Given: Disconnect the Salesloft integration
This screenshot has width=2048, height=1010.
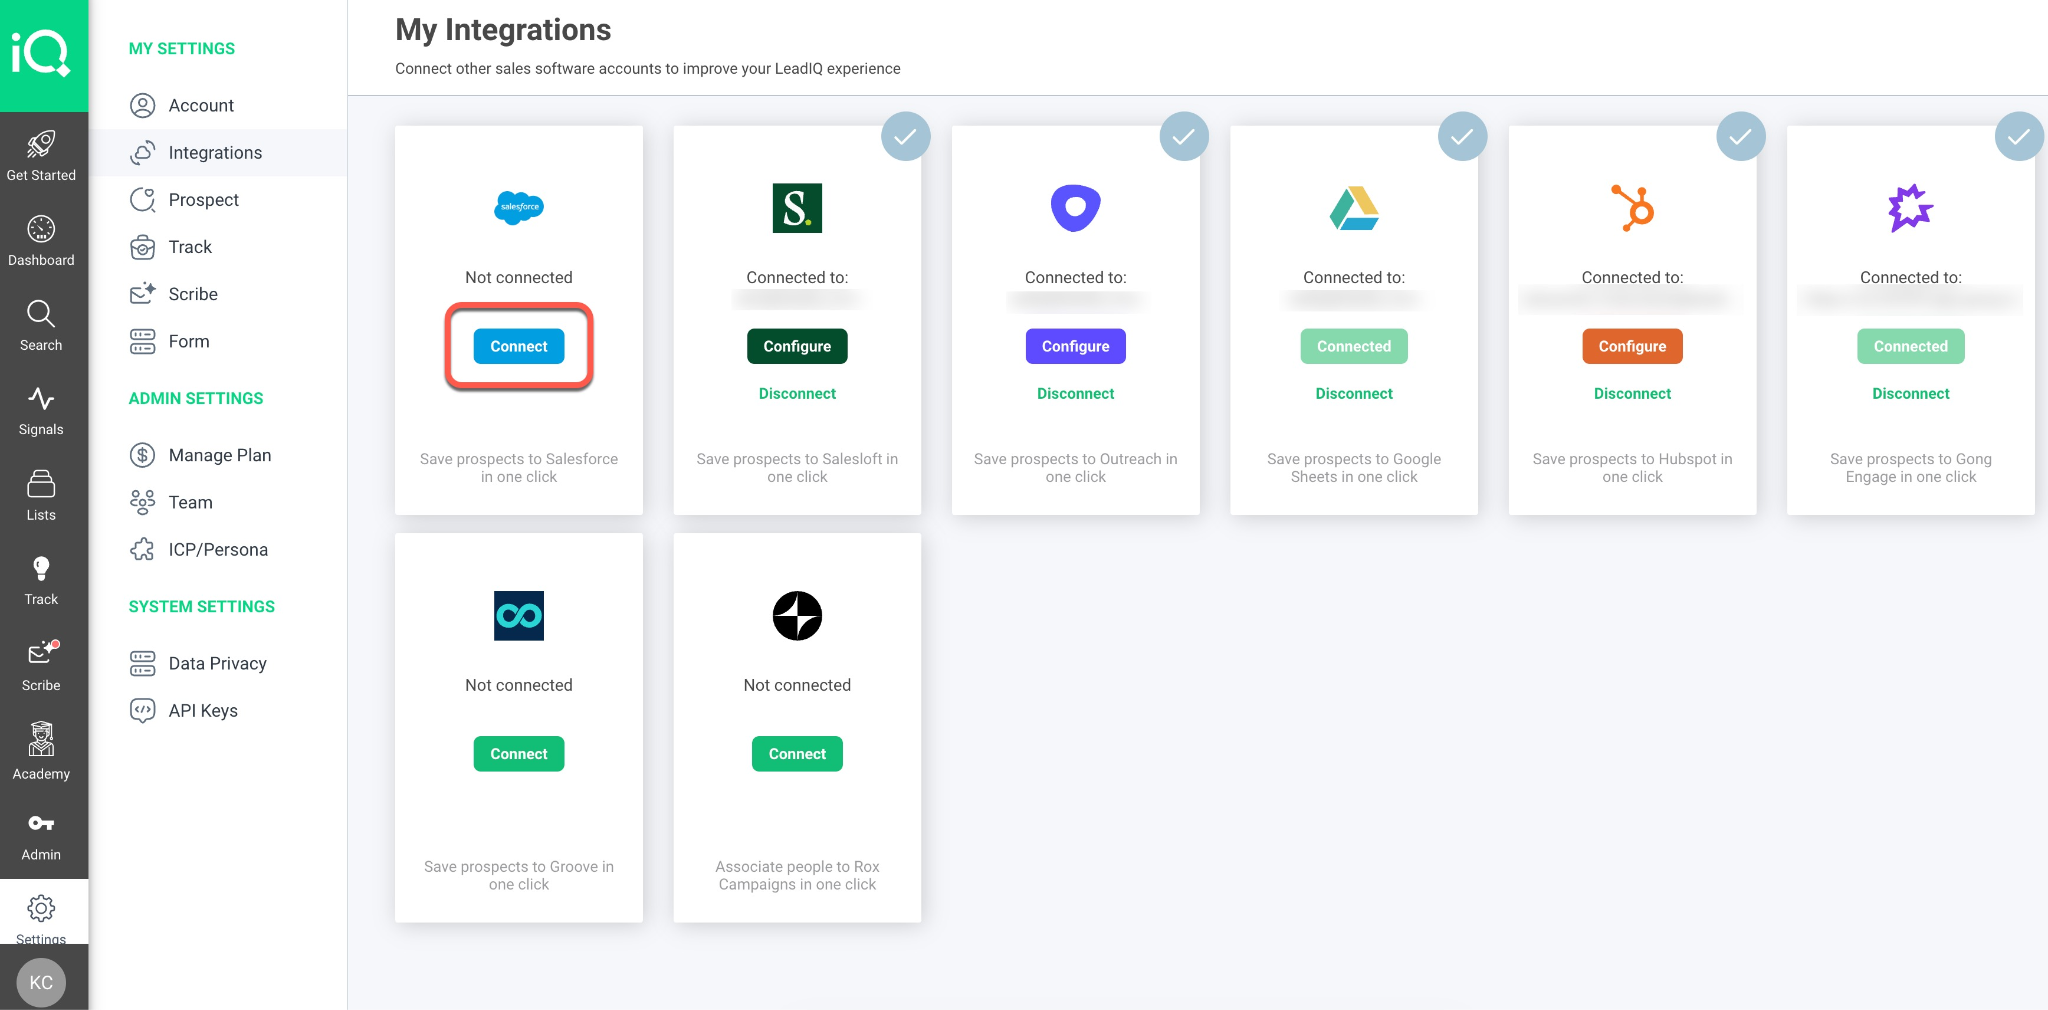Looking at the screenshot, I should (797, 394).
